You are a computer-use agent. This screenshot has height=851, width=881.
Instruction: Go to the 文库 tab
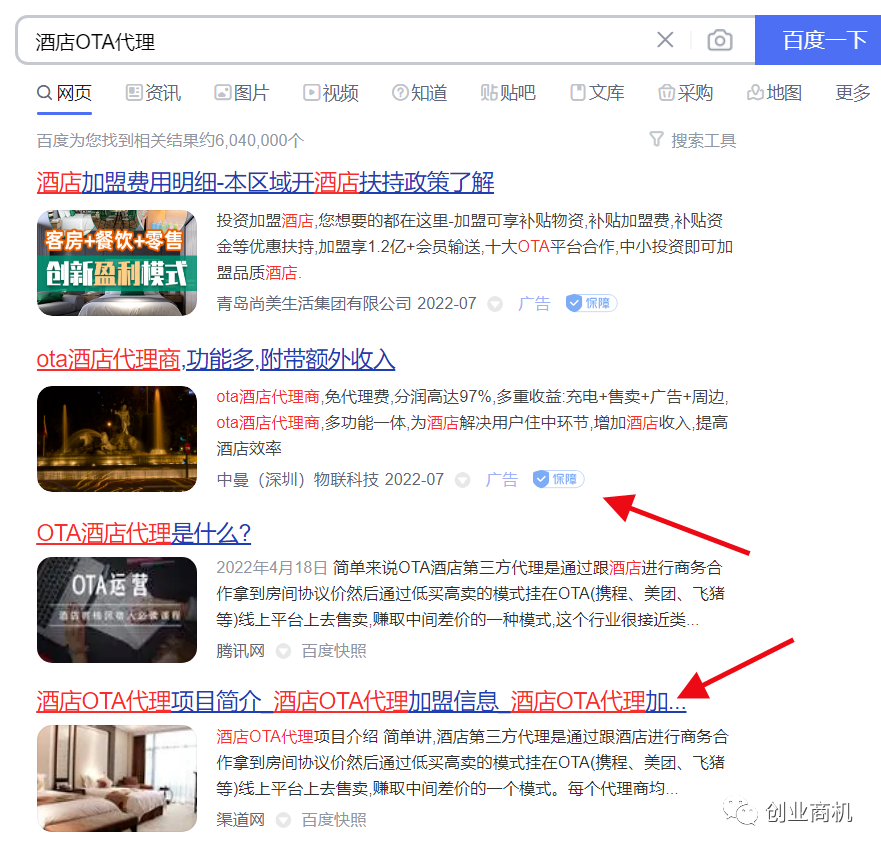point(597,93)
